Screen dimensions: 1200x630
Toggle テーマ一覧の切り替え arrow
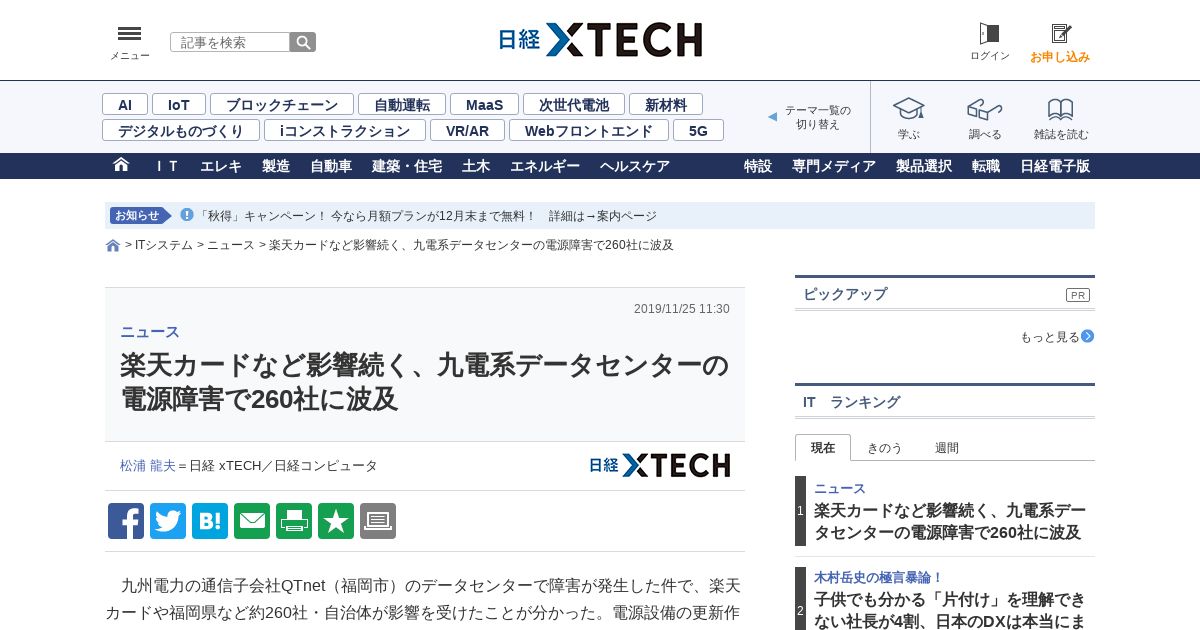point(772,117)
